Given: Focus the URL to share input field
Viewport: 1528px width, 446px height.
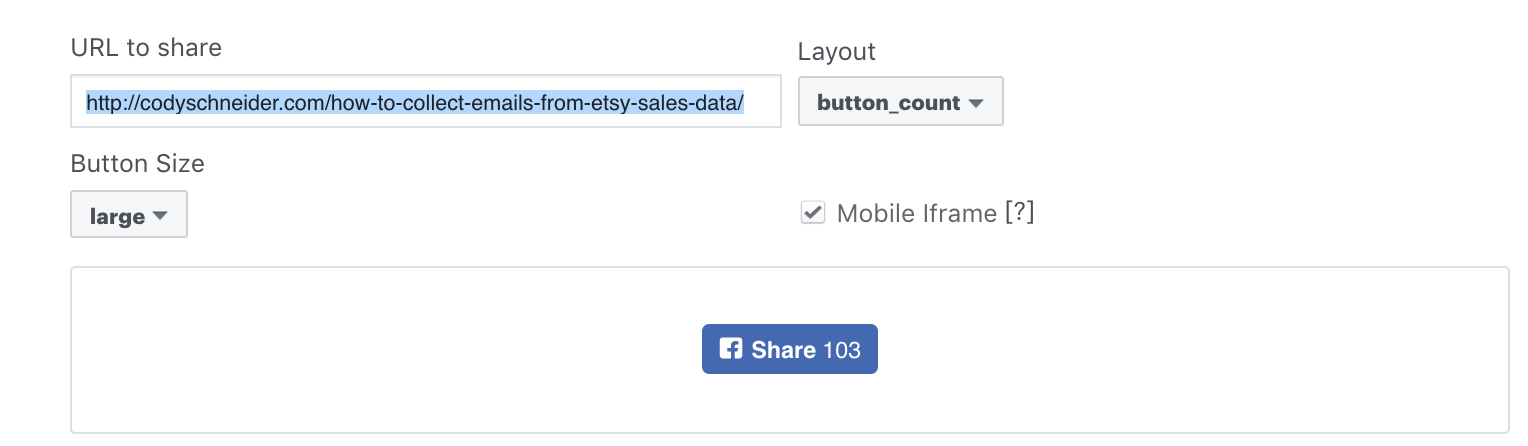Looking at the screenshot, I should [x=426, y=102].
